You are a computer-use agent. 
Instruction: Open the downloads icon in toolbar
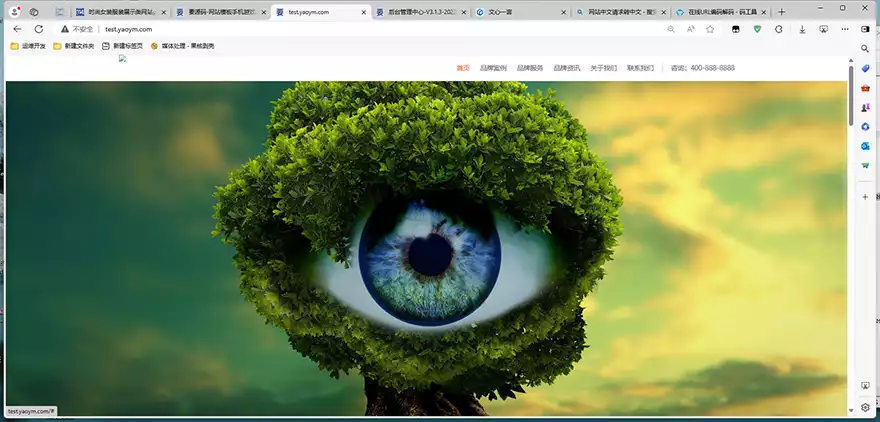802,29
